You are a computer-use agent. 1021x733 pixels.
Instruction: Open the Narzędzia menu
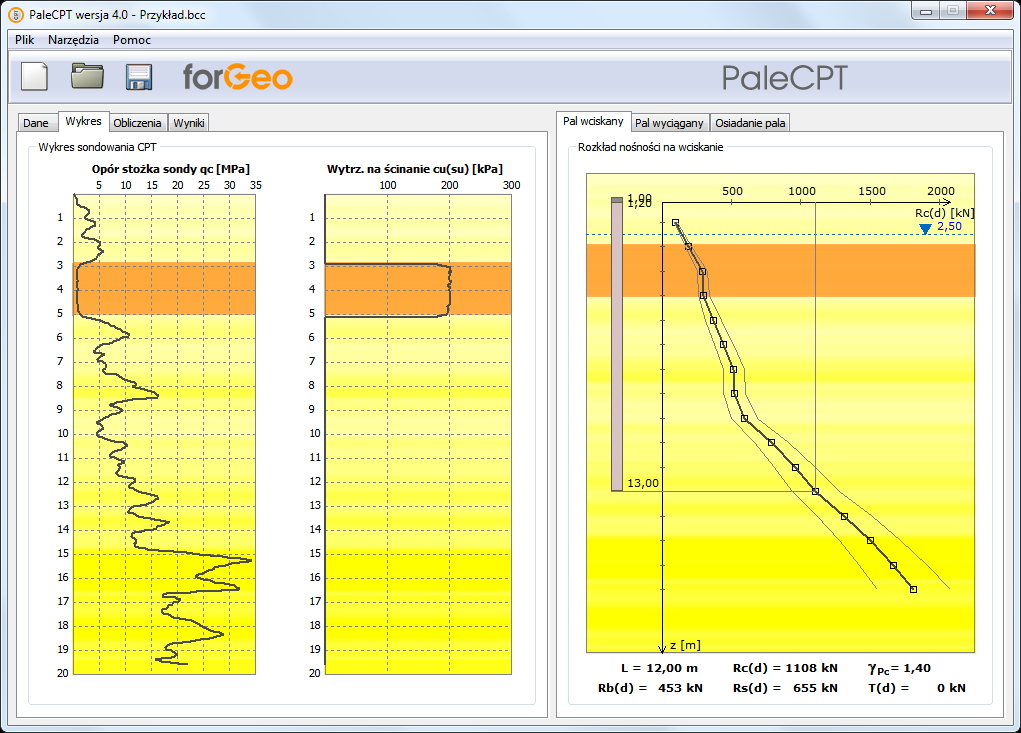coord(74,40)
